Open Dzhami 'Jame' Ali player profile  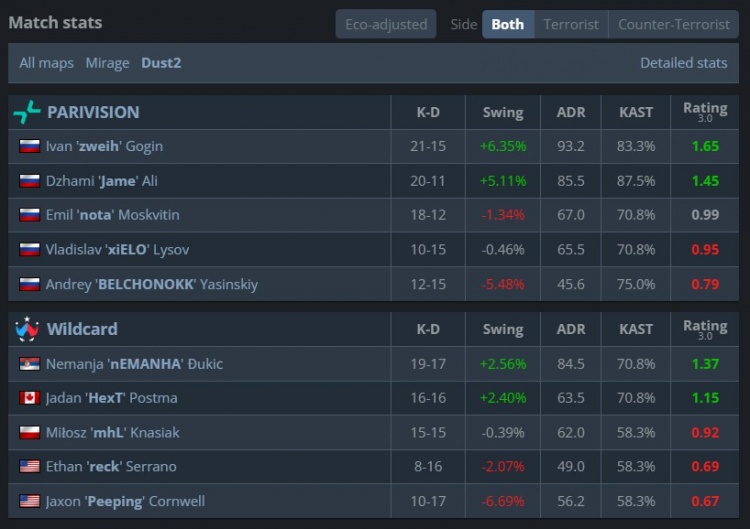click(x=102, y=181)
